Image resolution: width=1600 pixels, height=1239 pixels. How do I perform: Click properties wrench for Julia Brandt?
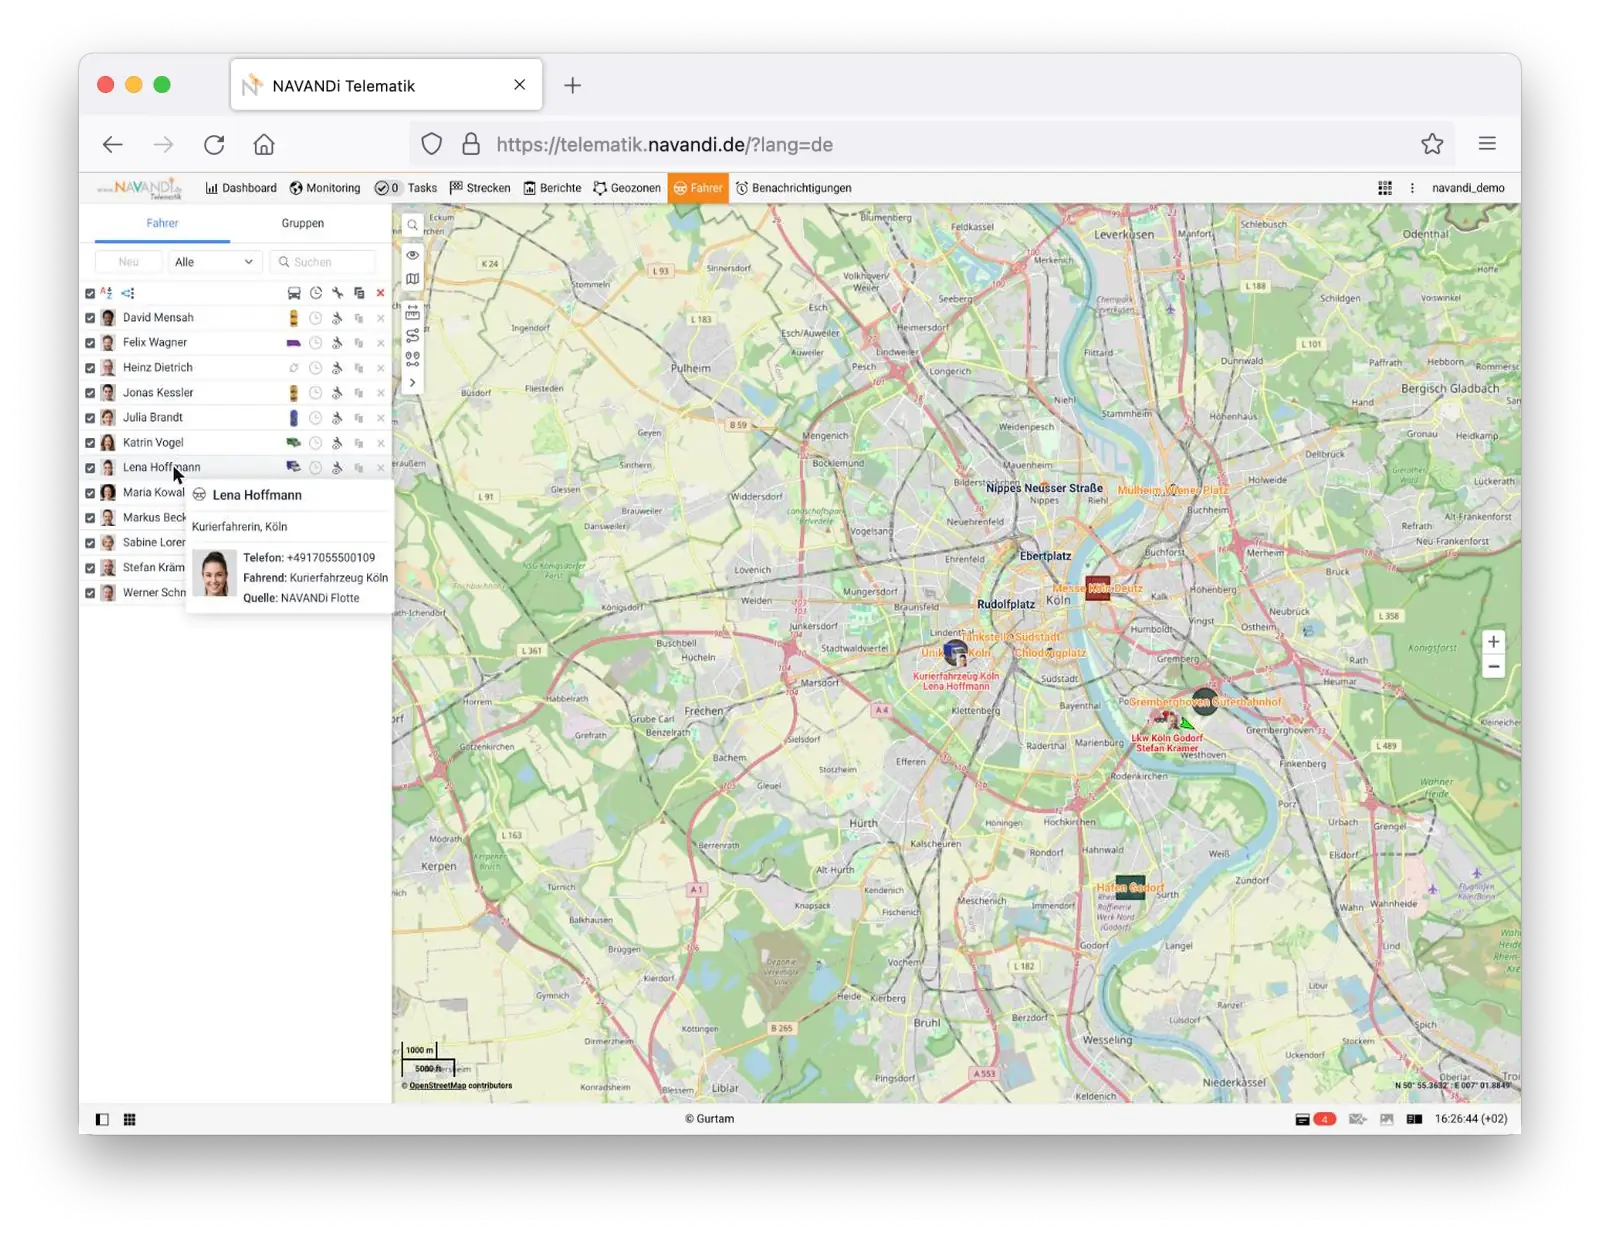(x=337, y=418)
